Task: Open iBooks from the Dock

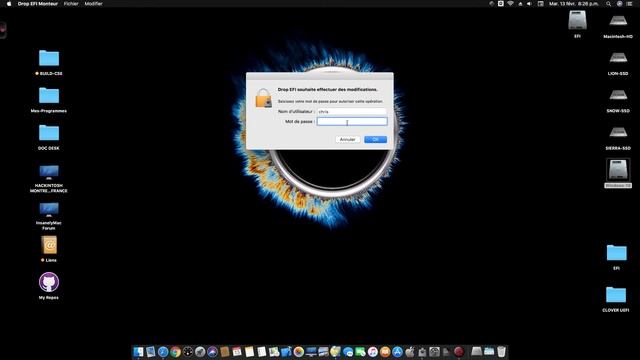Action: pos(385,352)
